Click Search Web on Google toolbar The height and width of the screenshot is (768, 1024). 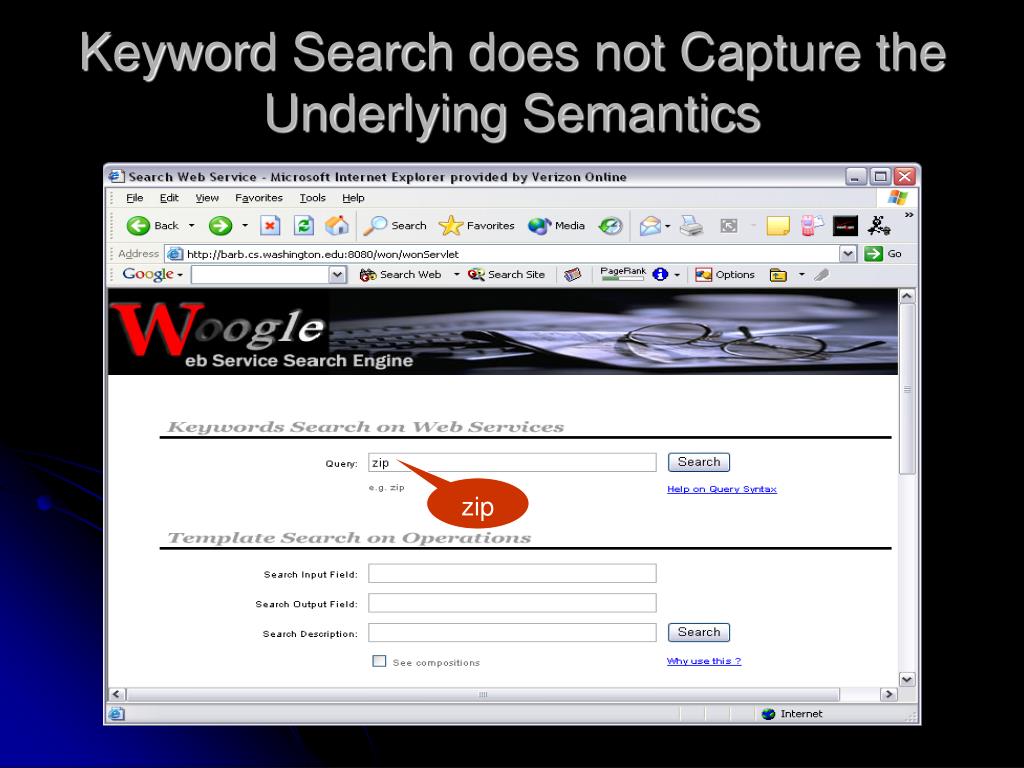pyautogui.click(x=400, y=275)
